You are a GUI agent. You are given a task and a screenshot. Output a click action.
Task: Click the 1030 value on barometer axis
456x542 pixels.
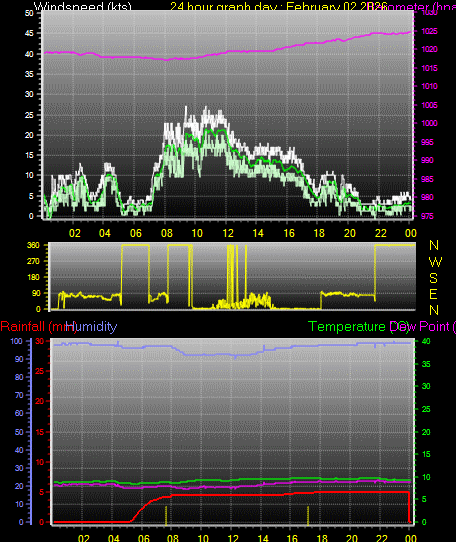[x=429, y=12]
